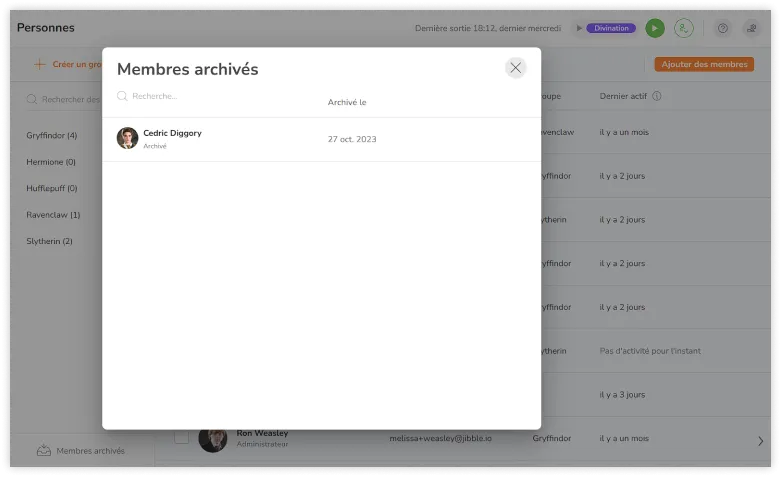Select Gryffindor (4) group

(x=52, y=135)
